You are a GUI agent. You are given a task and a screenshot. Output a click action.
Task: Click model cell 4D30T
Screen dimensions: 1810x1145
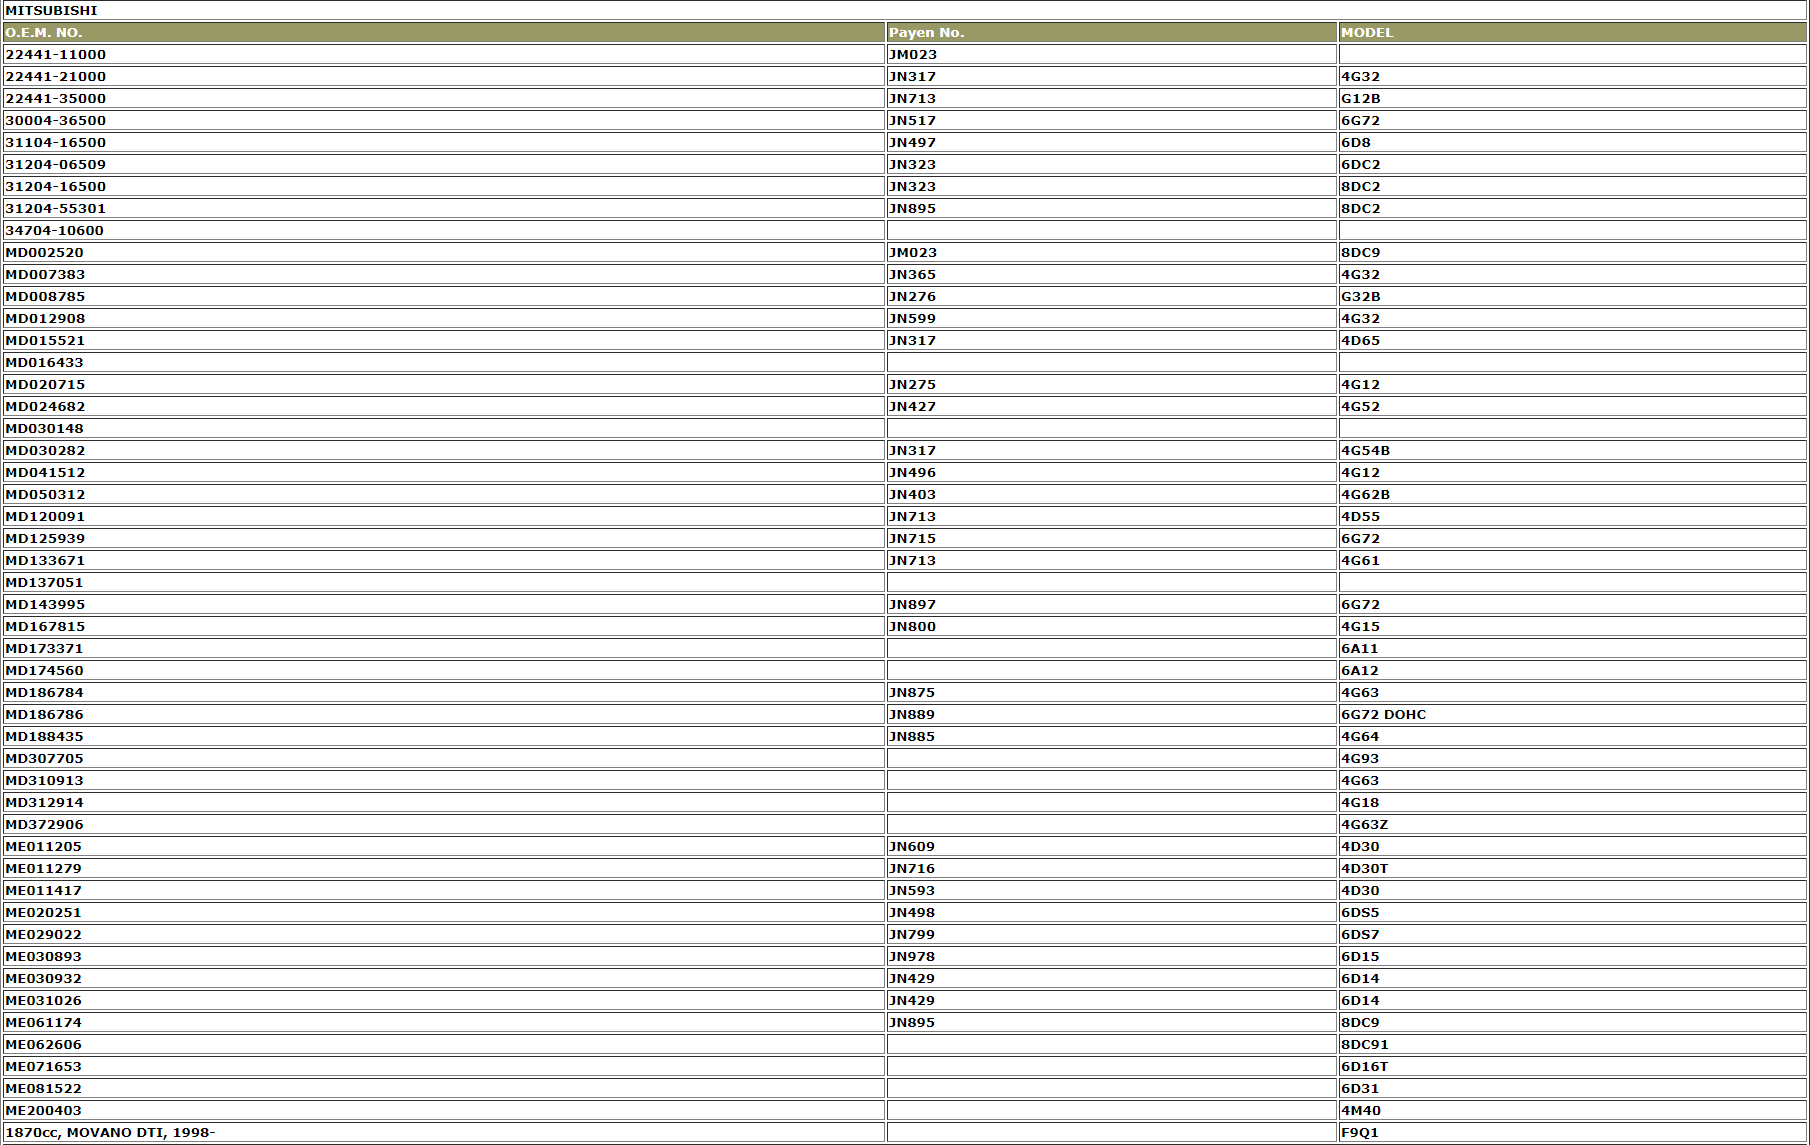pyautogui.click(x=1573, y=868)
